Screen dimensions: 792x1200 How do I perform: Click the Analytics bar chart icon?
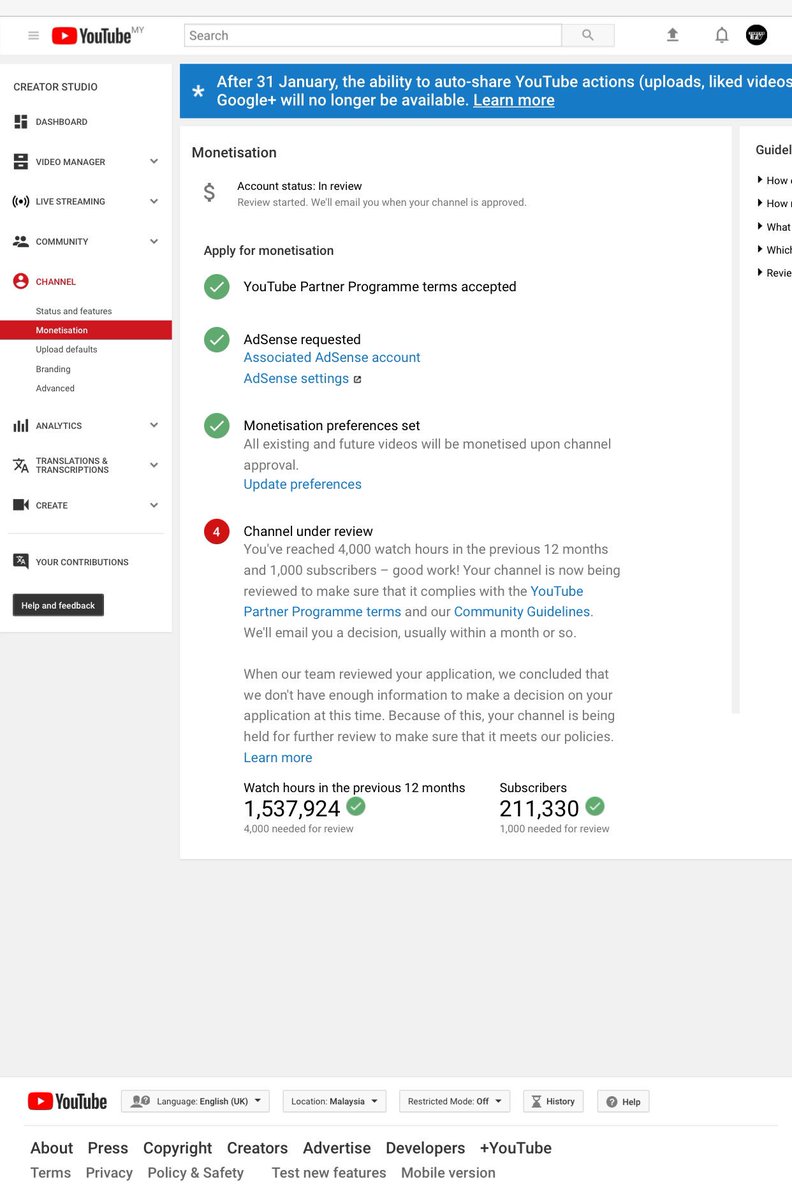[x=21, y=426]
